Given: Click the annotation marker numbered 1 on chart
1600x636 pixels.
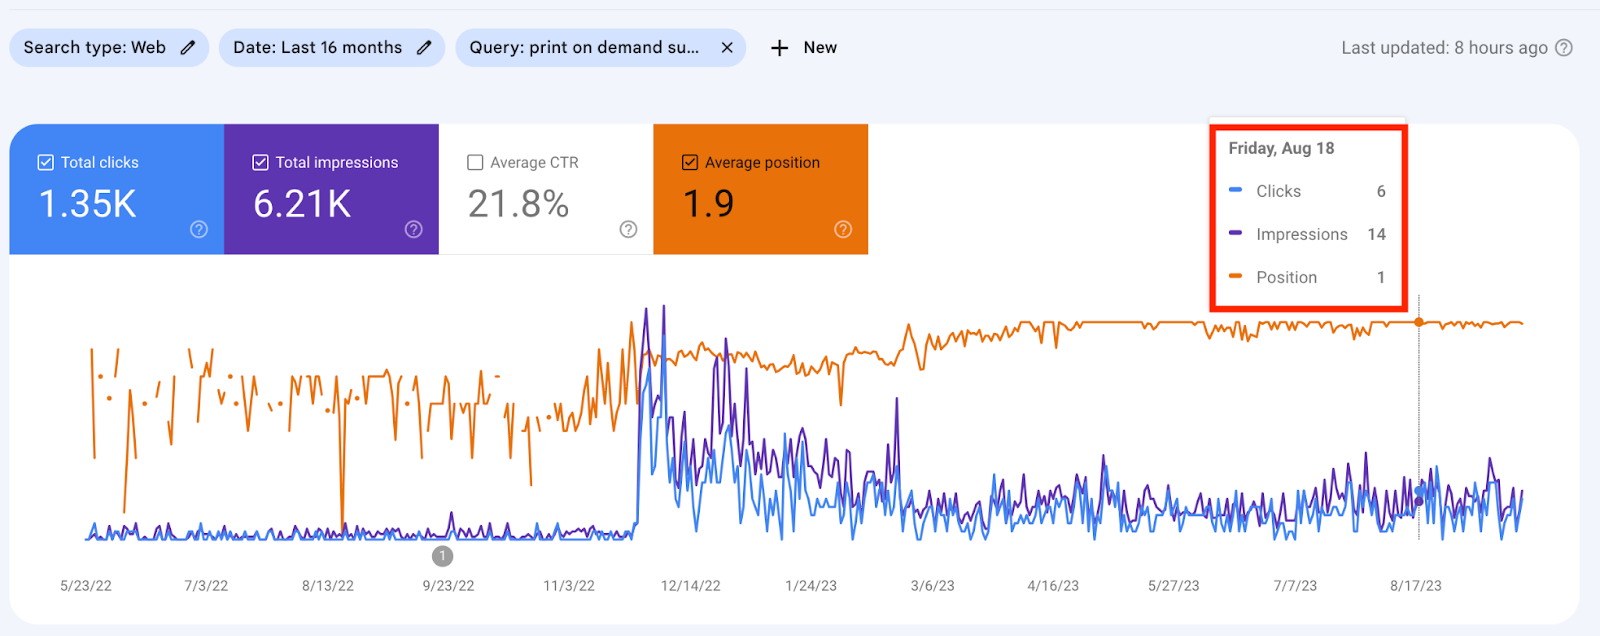Looking at the screenshot, I should pyautogui.click(x=442, y=556).
